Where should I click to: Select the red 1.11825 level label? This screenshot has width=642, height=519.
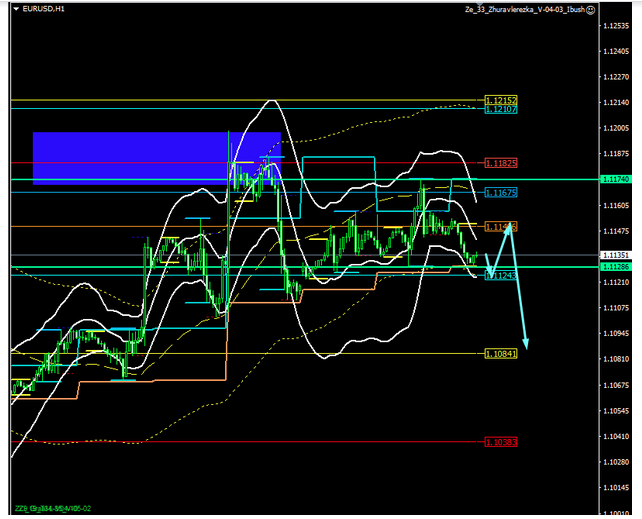pyautogui.click(x=500, y=163)
